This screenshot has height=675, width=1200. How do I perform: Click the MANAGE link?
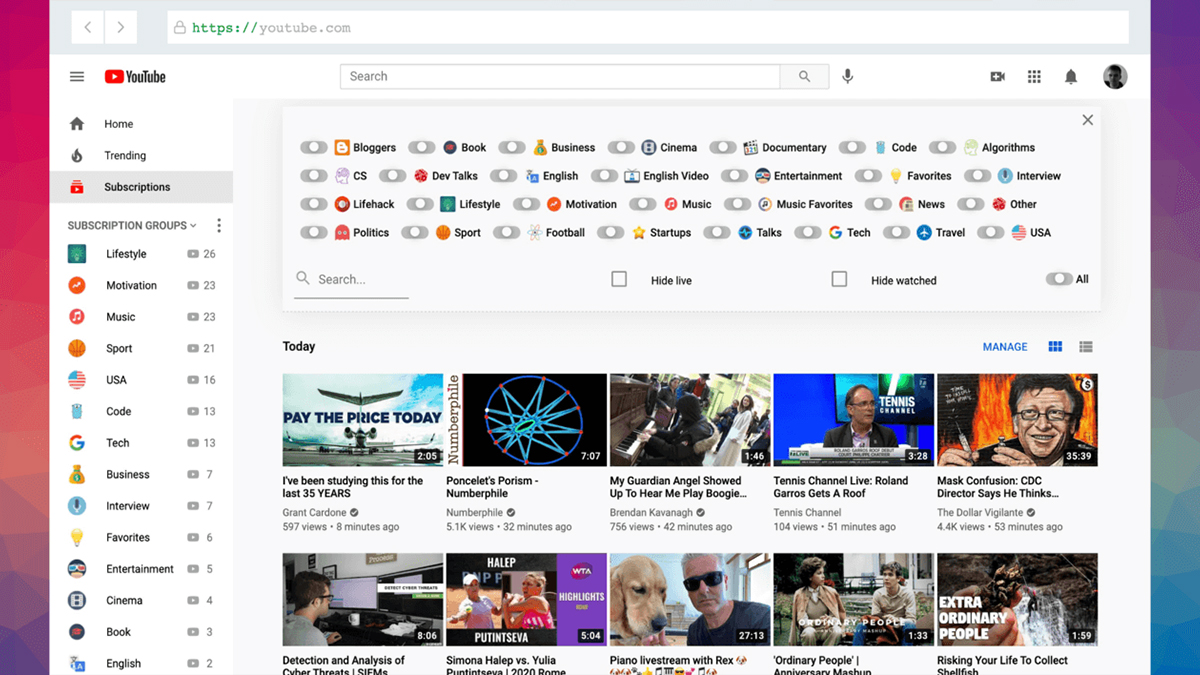(x=1005, y=347)
